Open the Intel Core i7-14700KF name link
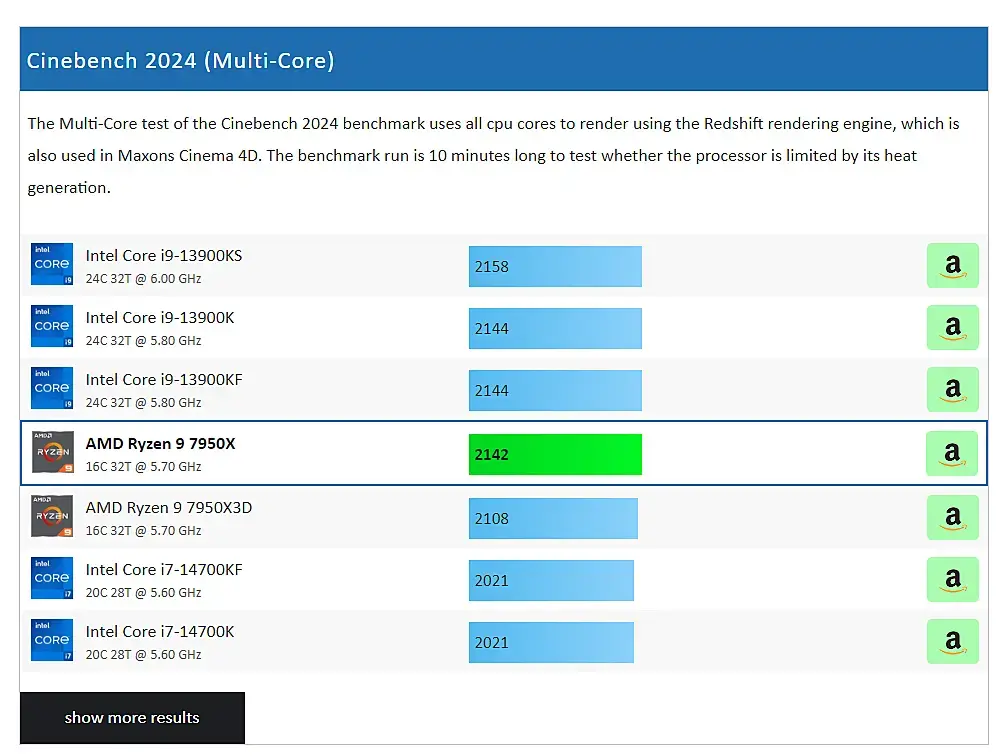 [164, 570]
